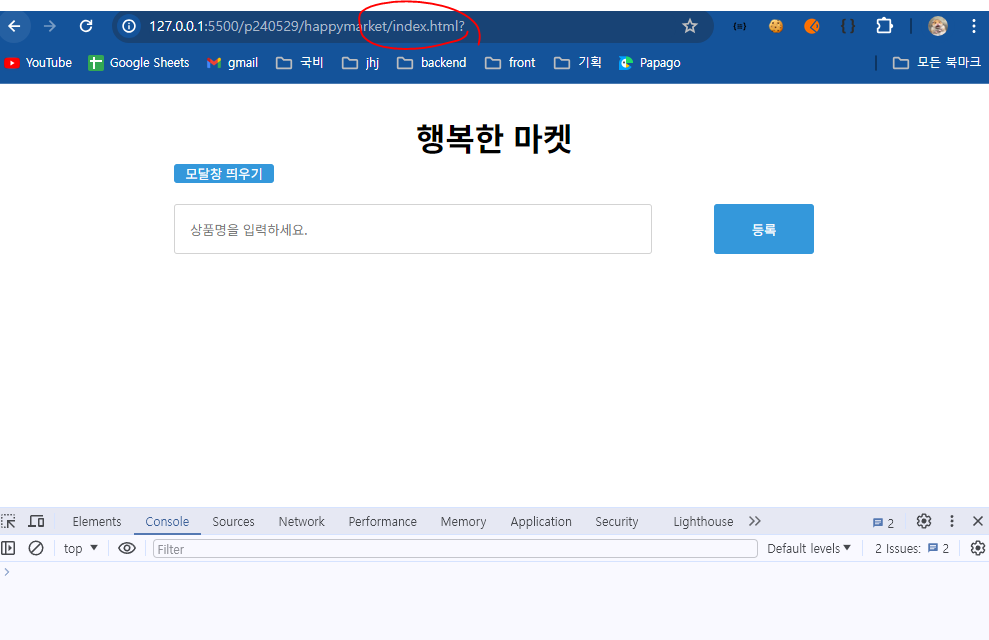Click the console Filter field
Screen dimensions: 989x640
(455, 549)
